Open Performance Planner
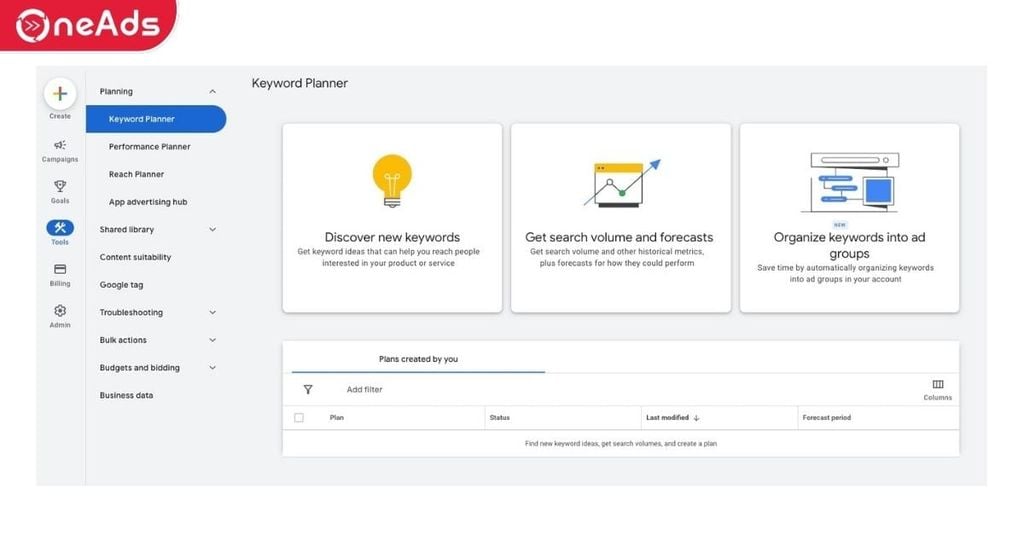This screenshot has width=1024, height=536. (x=150, y=147)
